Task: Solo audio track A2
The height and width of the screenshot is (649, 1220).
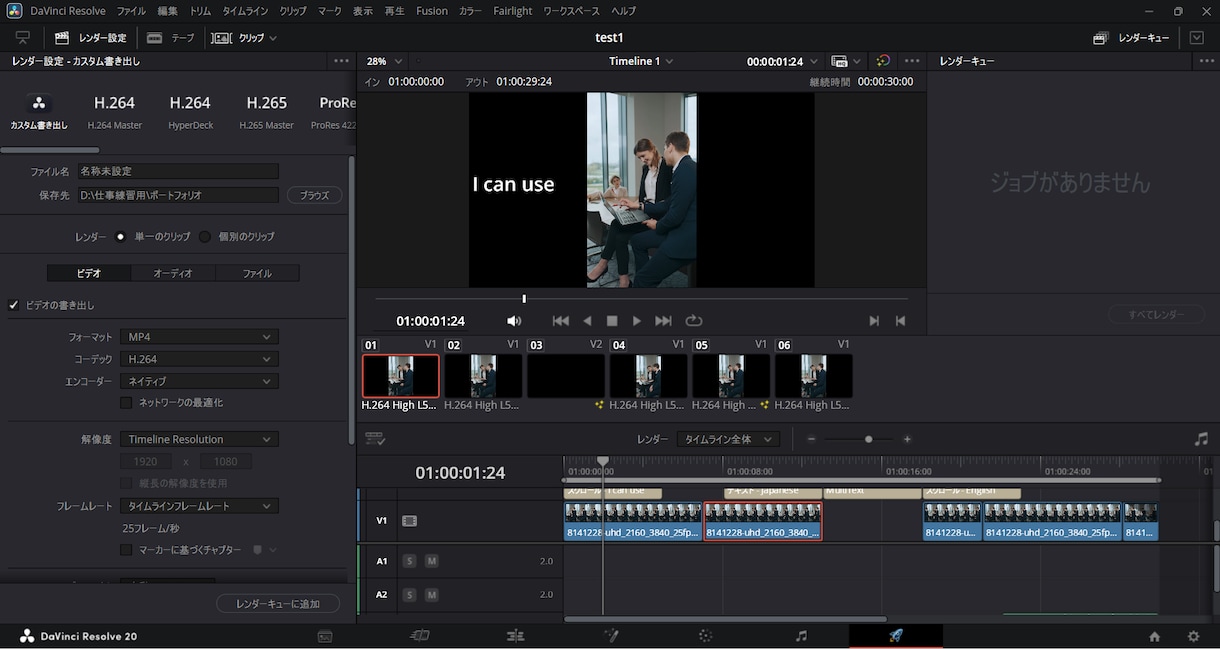Action: tap(409, 594)
